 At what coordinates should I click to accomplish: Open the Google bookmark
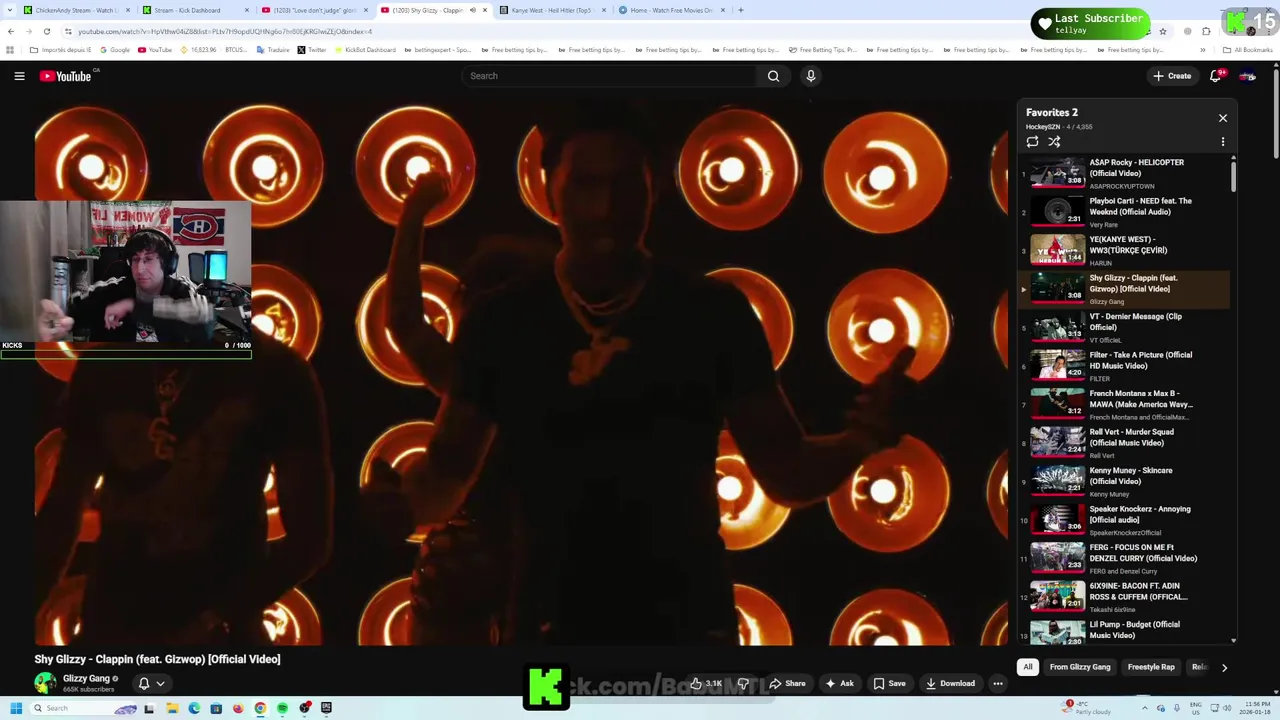click(115, 50)
